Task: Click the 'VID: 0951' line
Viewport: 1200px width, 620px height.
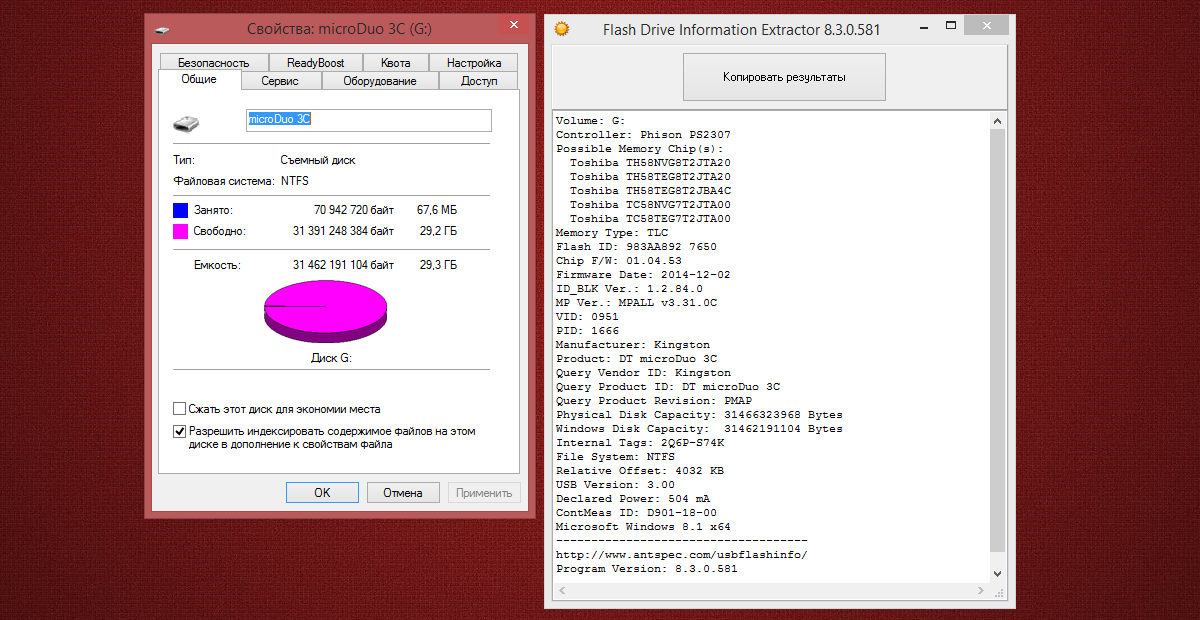Action: pos(587,316)
